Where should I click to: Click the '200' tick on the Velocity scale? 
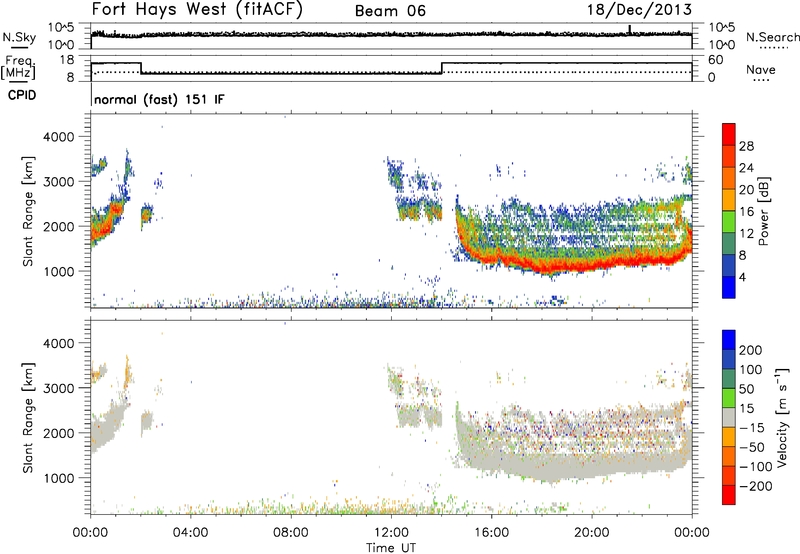coord(751,350)
